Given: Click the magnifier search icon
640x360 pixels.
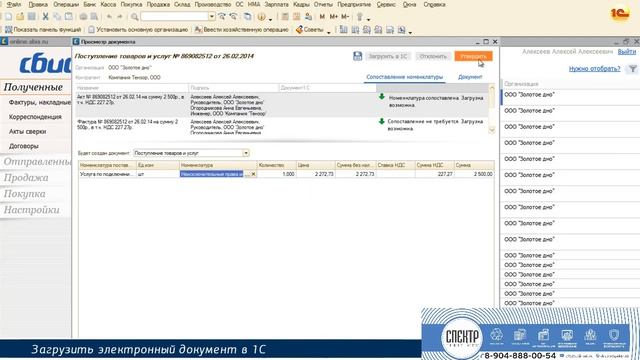Looking at the screenshot, I should click(x=134, y=17).
